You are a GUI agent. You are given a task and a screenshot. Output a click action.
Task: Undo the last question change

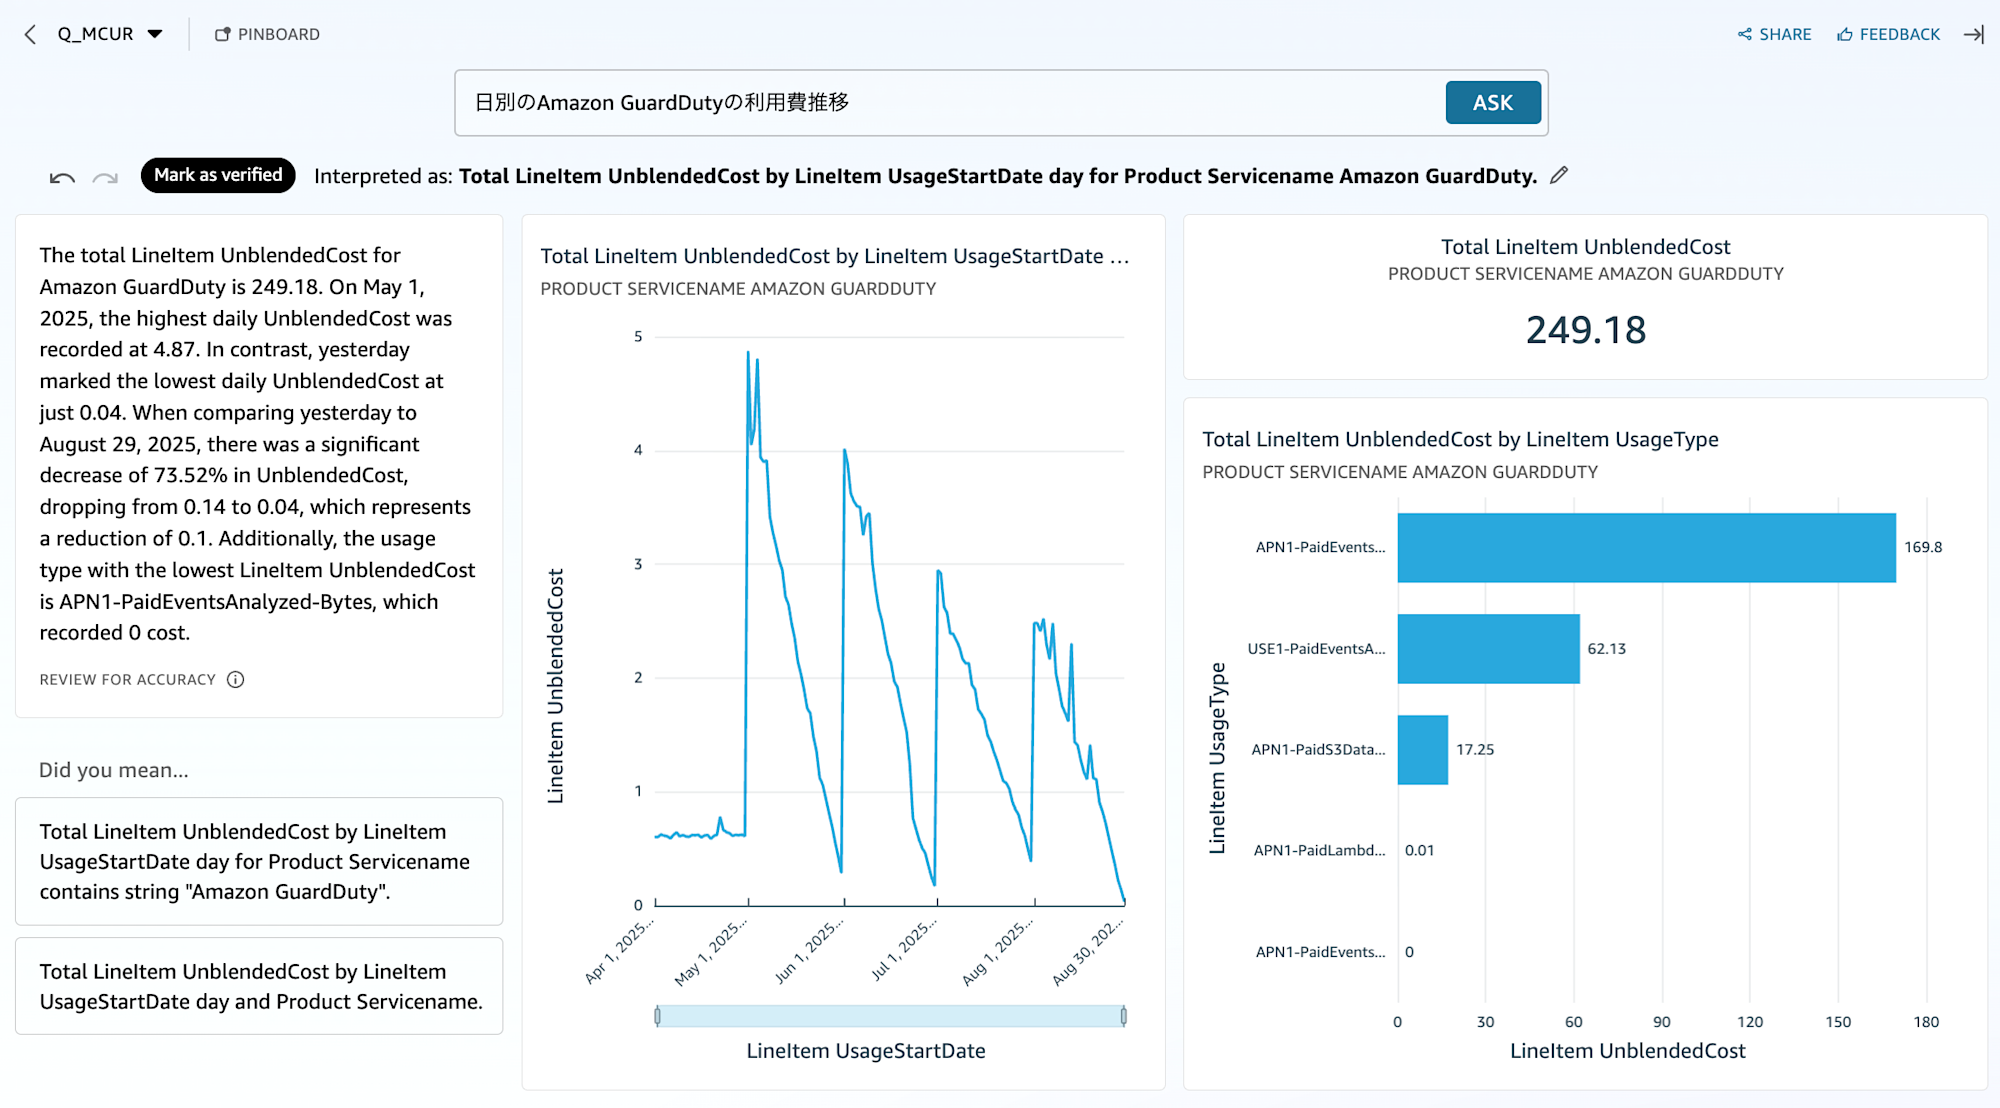click(62, 178)
